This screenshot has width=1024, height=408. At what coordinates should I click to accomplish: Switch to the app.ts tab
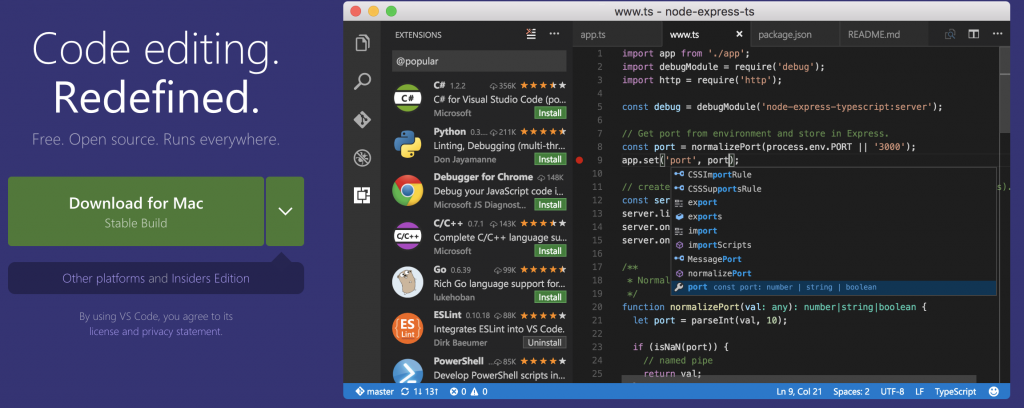tap(593, 35)
